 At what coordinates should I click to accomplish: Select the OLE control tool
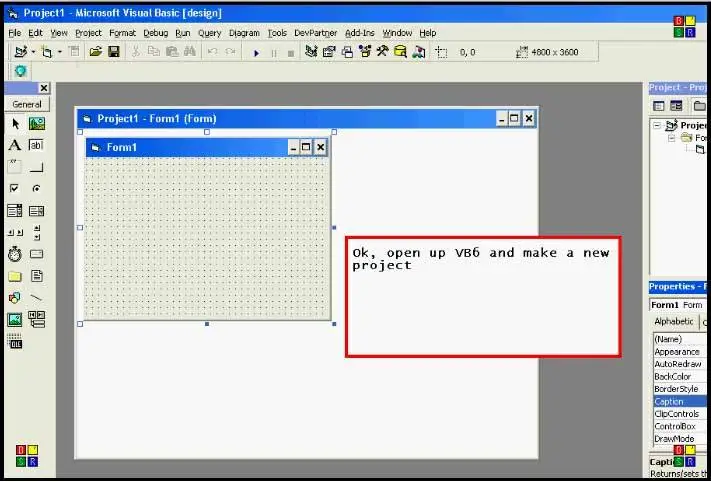pyautogui.click(x=15, y=341)
